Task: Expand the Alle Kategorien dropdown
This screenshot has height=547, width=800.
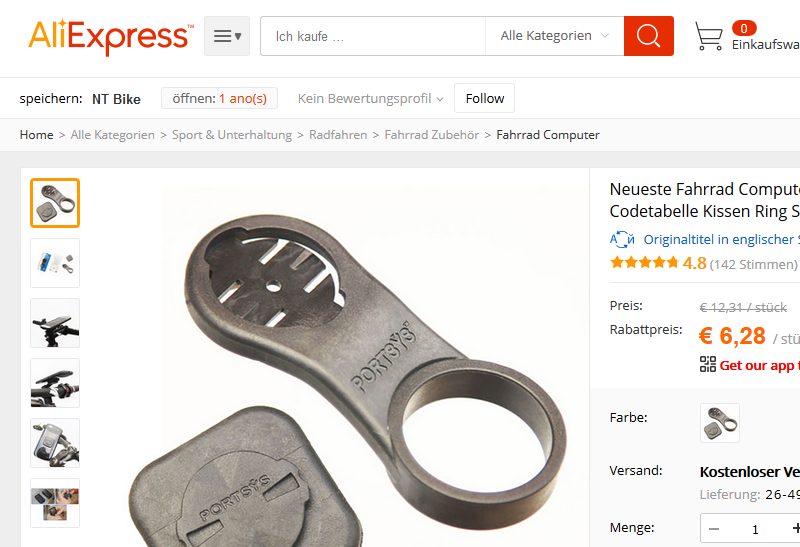Action: coord(555,36)
